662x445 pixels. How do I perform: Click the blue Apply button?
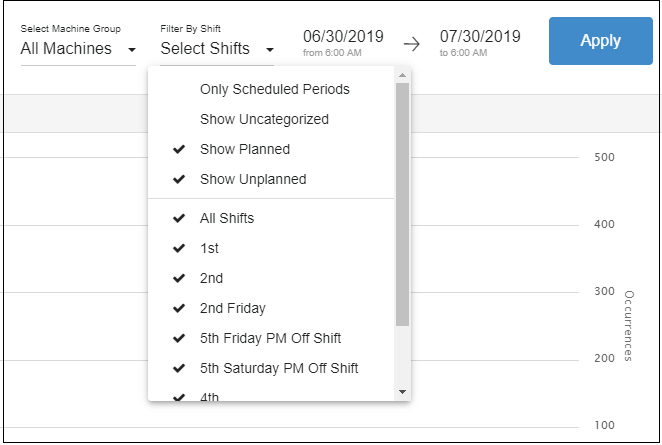tap(600, 41)
